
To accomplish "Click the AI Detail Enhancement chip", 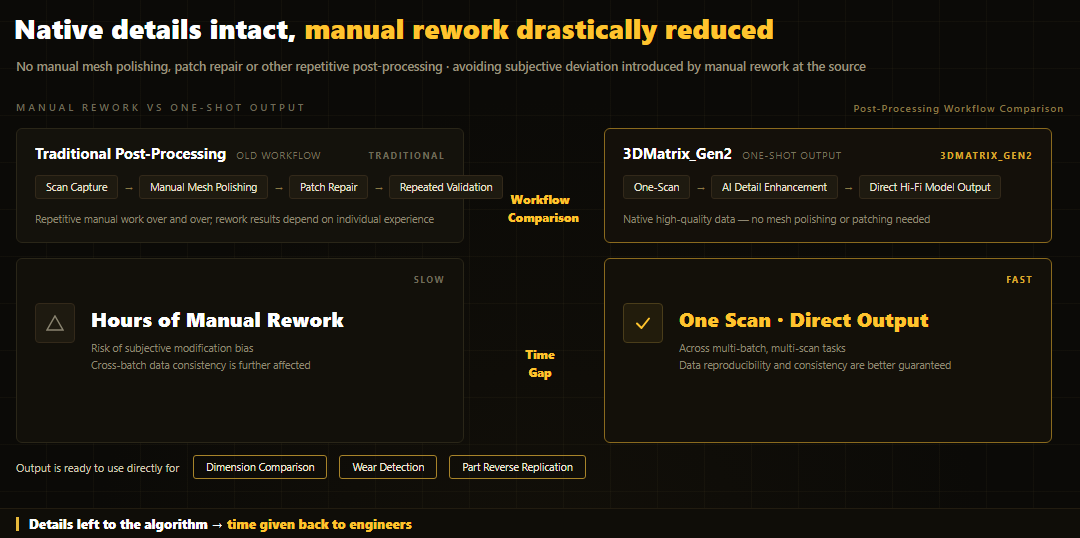I will coord(774,187).
